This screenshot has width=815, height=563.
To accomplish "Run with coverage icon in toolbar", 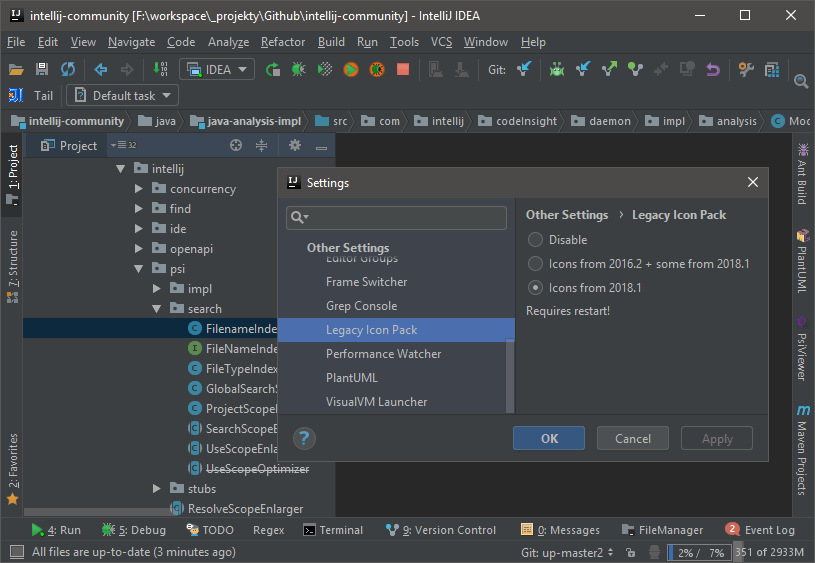I will pos(325,69).
